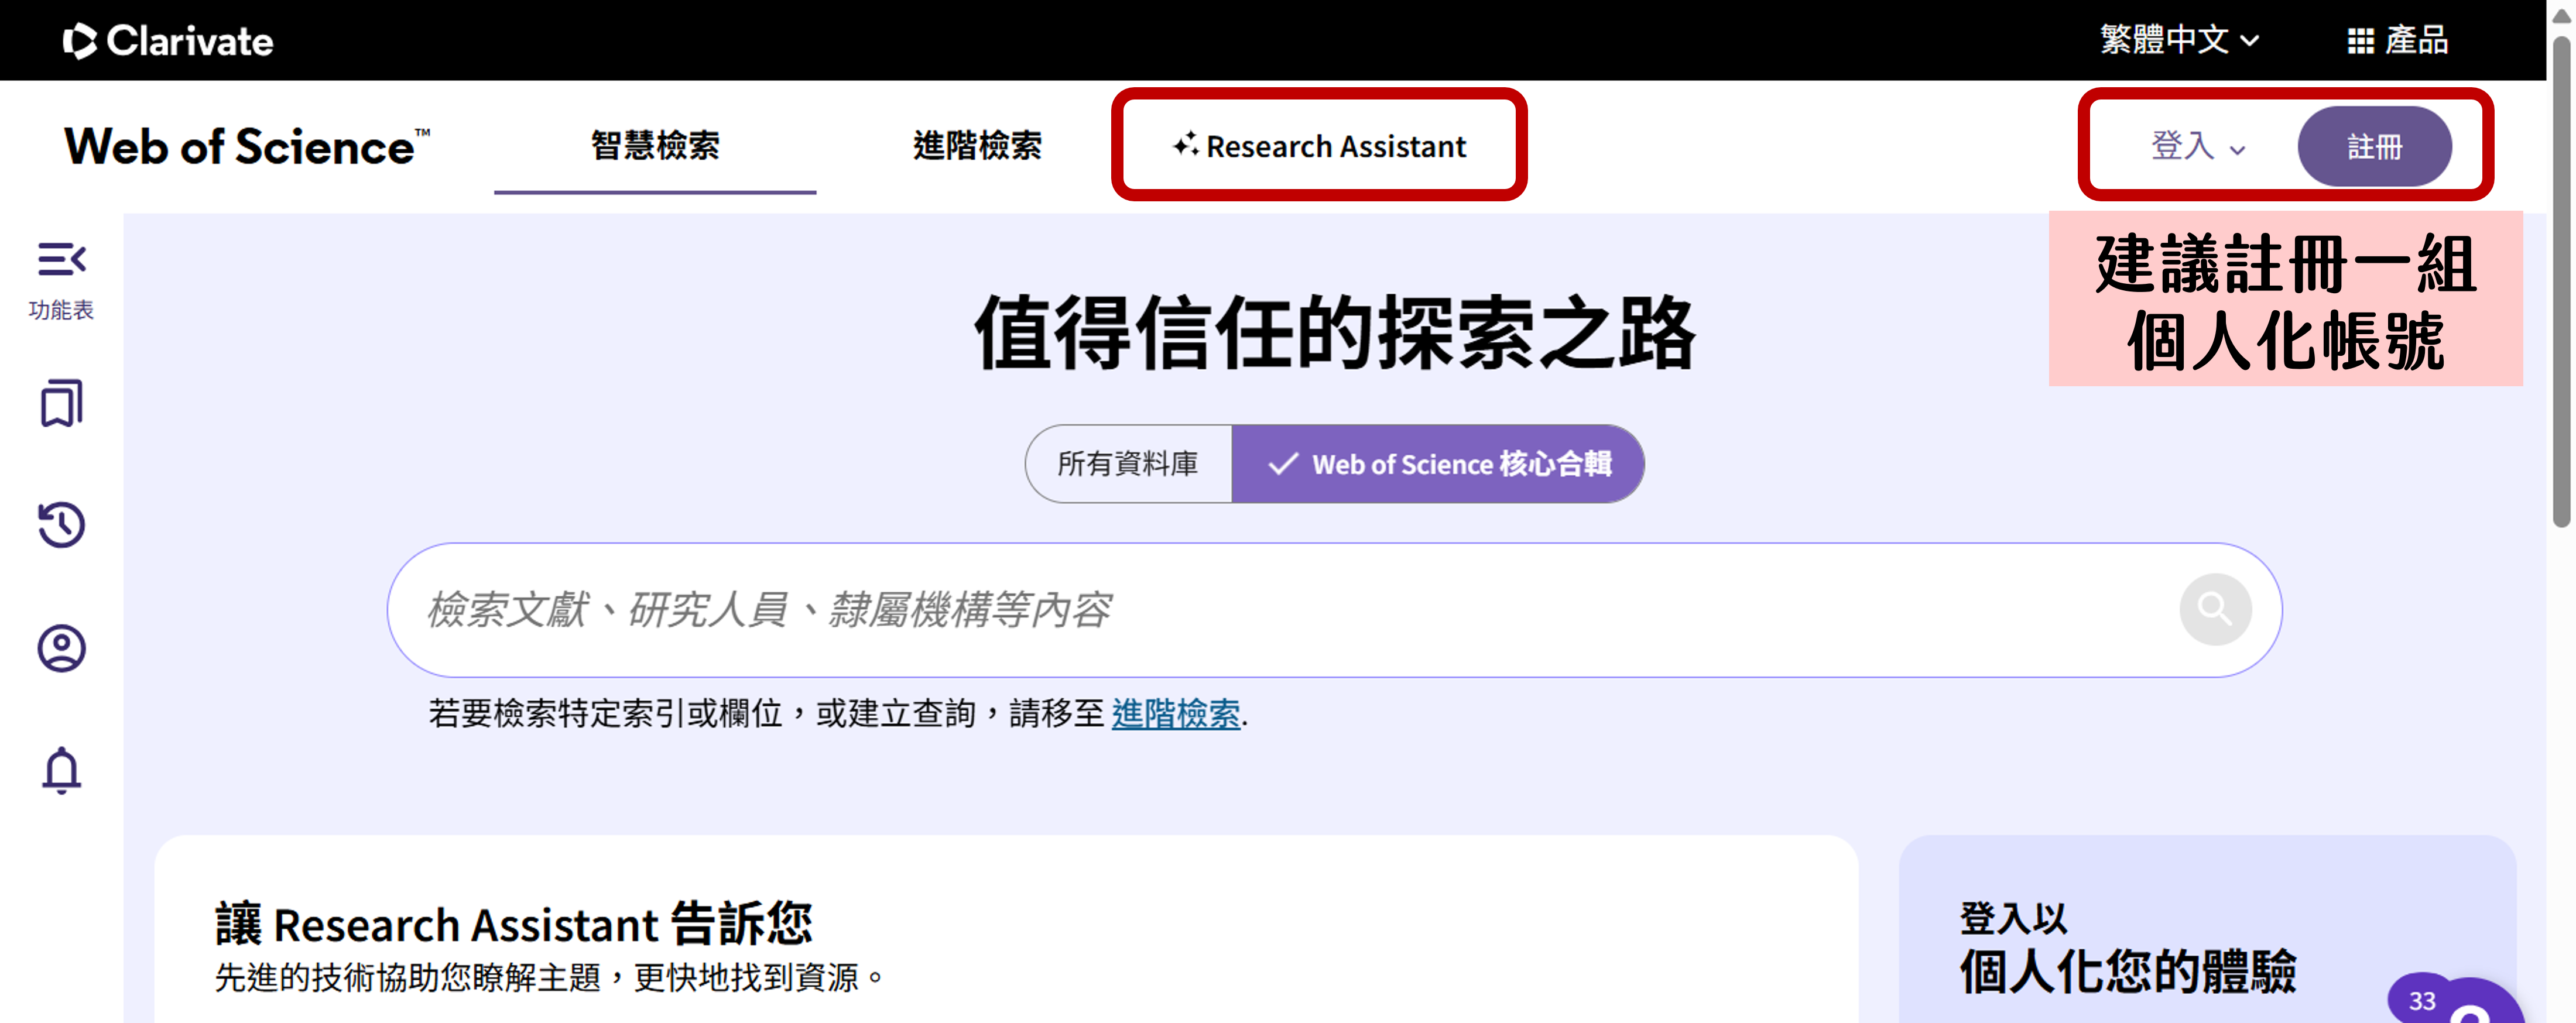The width and height of the screenshot is (2576, 1023).
Task: Click the Clarivate logo
Action: click(167, 40)
